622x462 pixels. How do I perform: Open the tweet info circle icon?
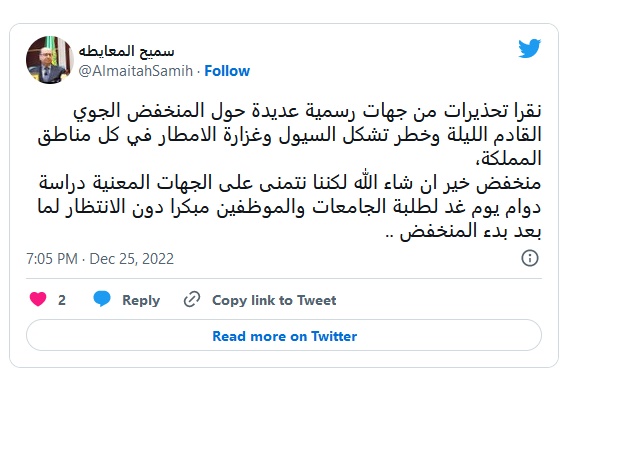tap(530, 258)
